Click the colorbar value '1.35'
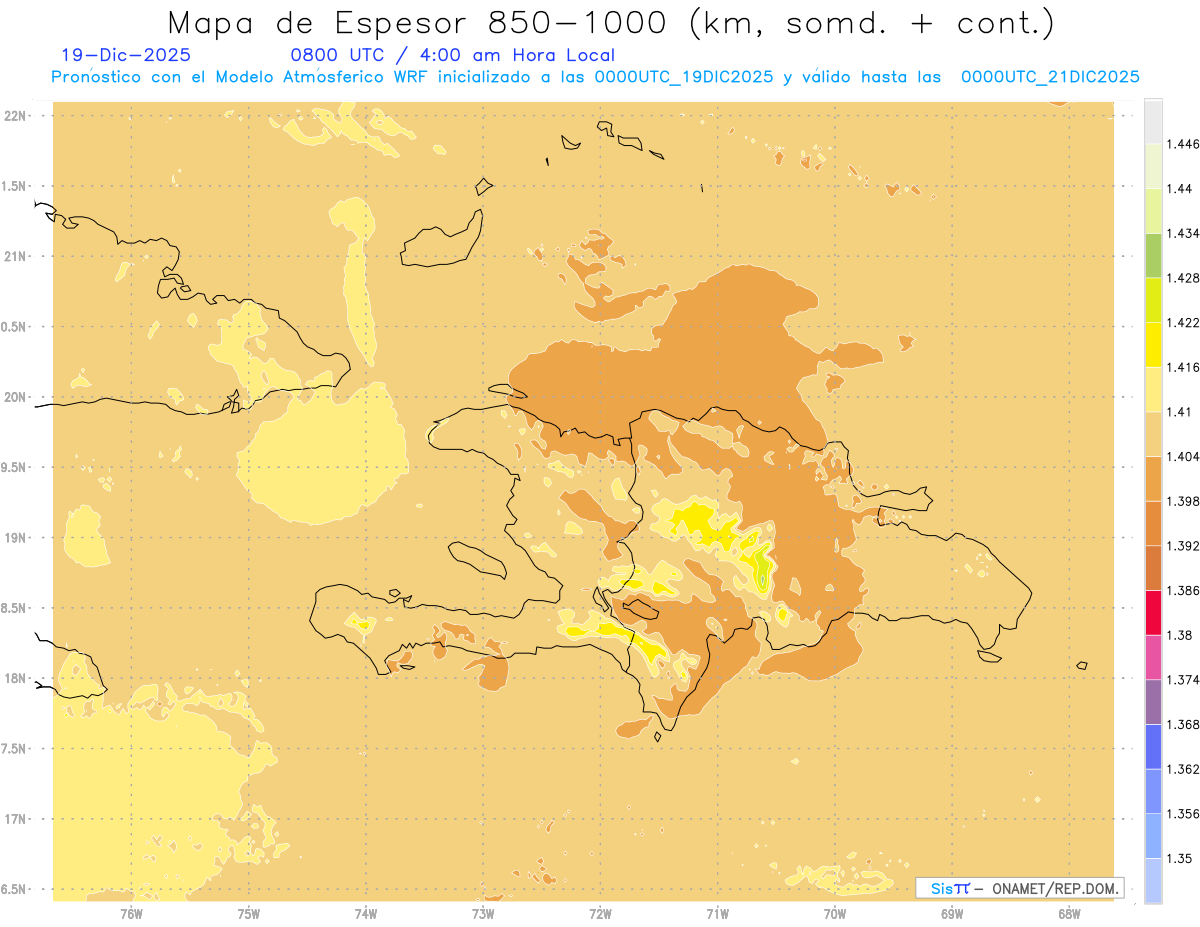 pos(1179,858)
